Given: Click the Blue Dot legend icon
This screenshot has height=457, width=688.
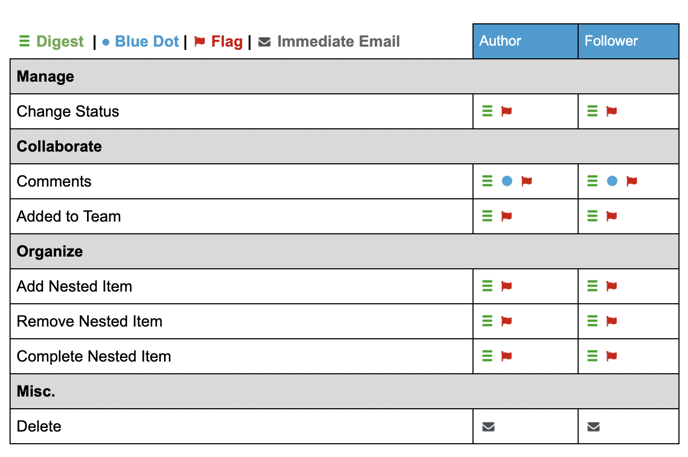Looking at the screenshot, I should pyautogui.click(x=106, y=43).
